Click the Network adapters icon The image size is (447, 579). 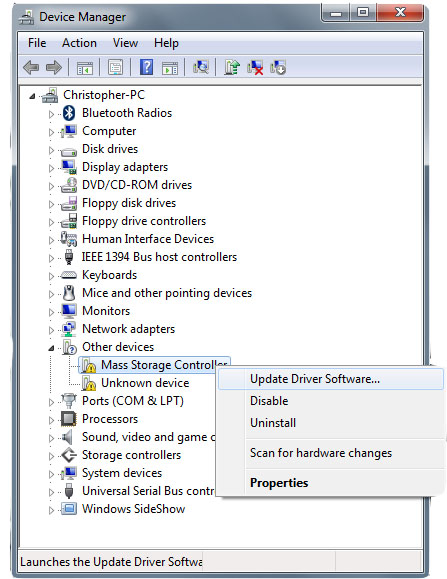coord(69,329)
